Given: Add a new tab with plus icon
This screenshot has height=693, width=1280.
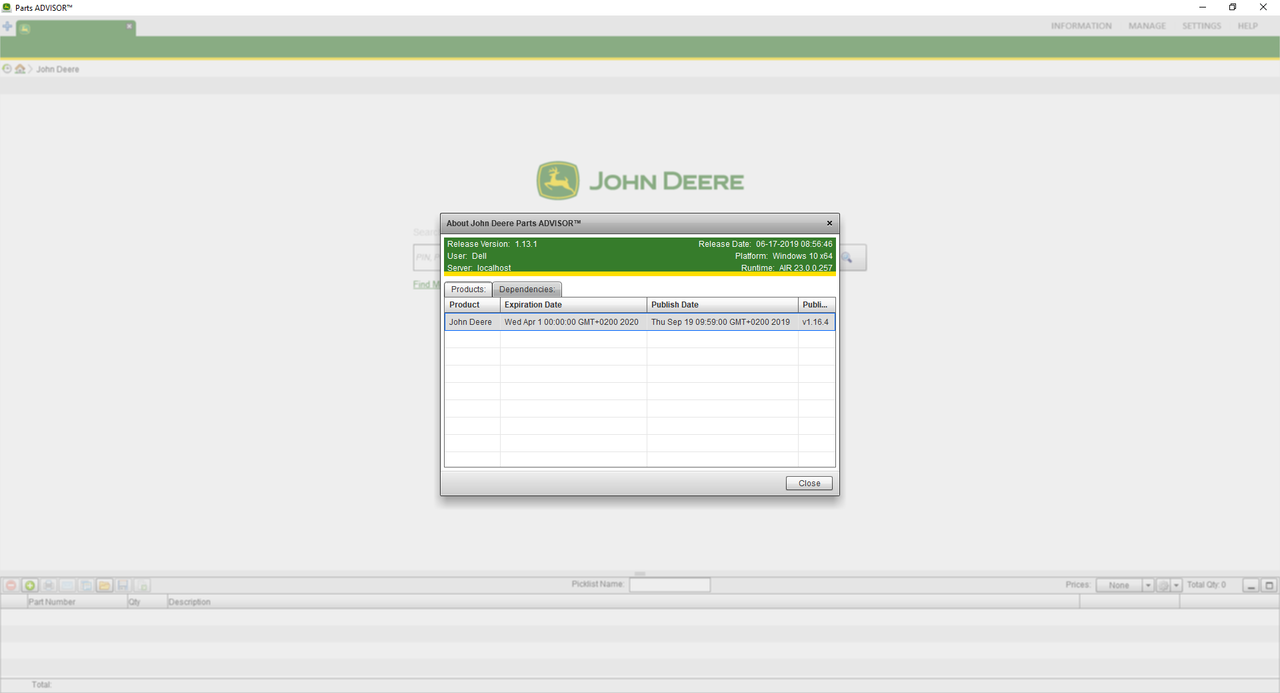Looking at the screenshot, I should 7,27.
